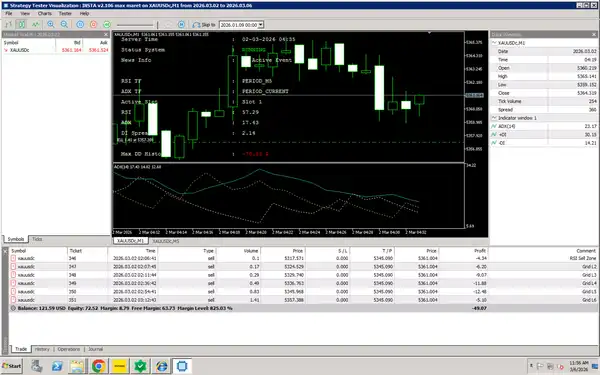The height and width of the screenshot is (375, 600).
Task: Click the step-forward button after speed slider
Action: coord(181,24)
